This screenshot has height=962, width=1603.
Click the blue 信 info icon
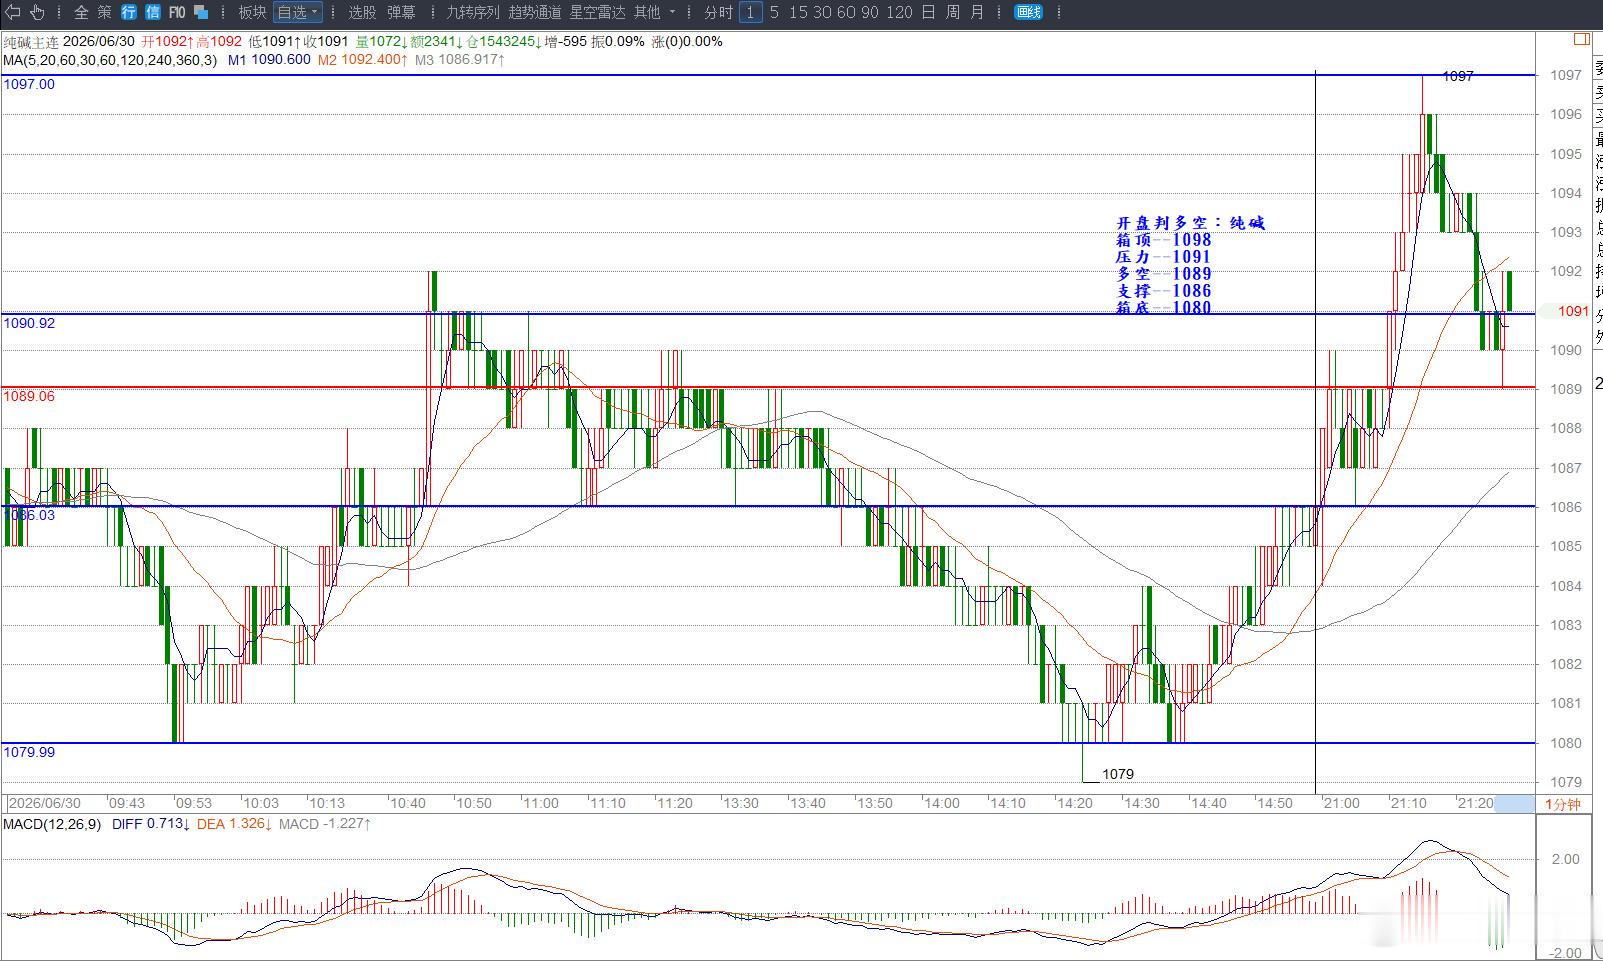pos(152,12)
